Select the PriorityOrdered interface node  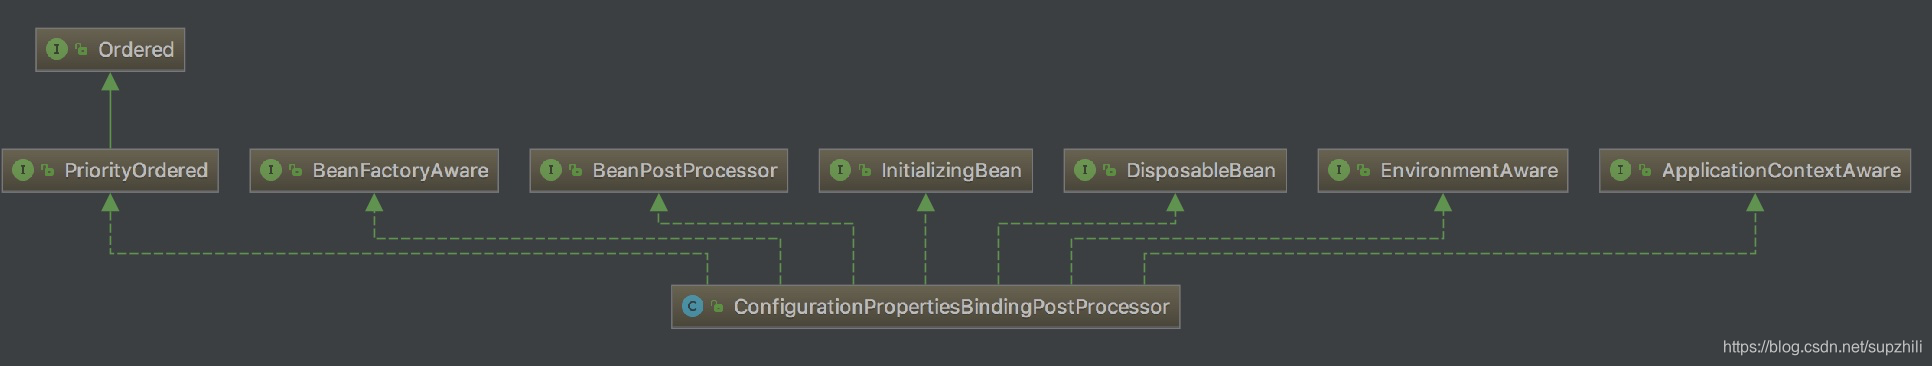pos(110,170)
